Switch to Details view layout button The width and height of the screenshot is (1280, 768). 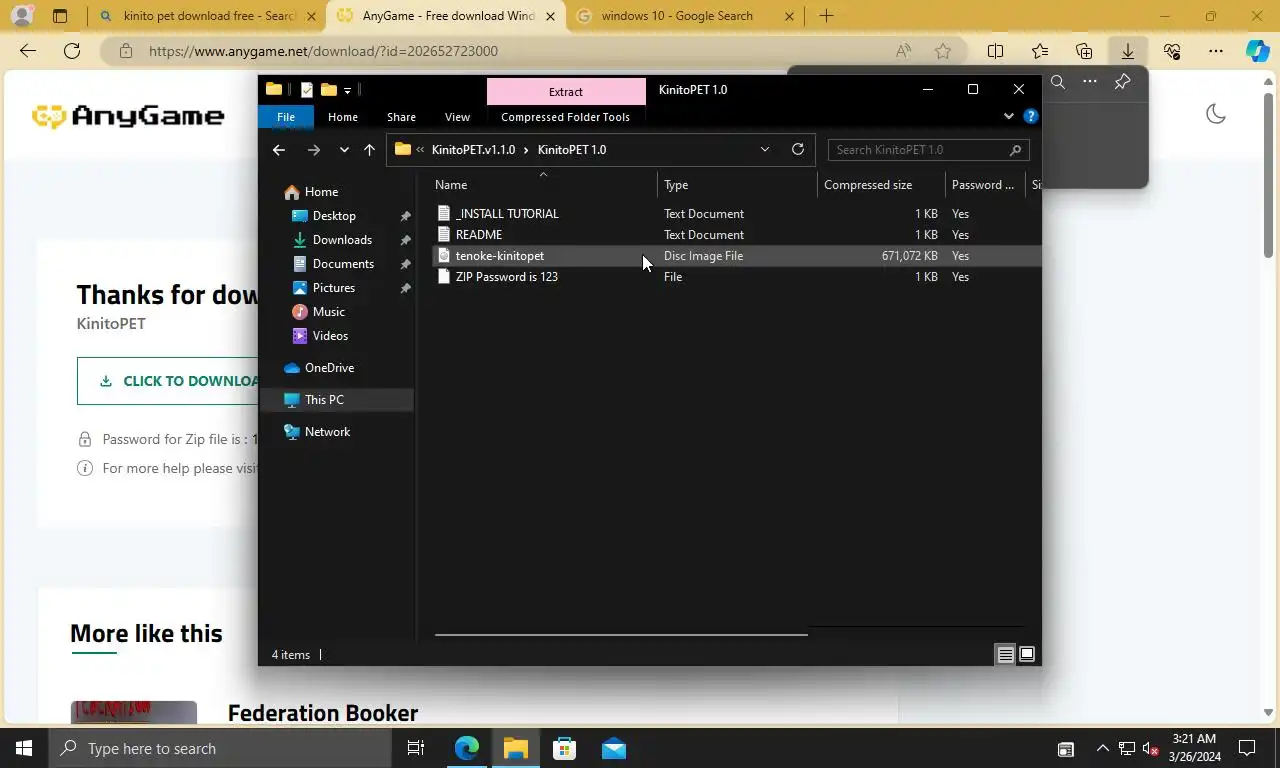click(x=1006, y=655)
